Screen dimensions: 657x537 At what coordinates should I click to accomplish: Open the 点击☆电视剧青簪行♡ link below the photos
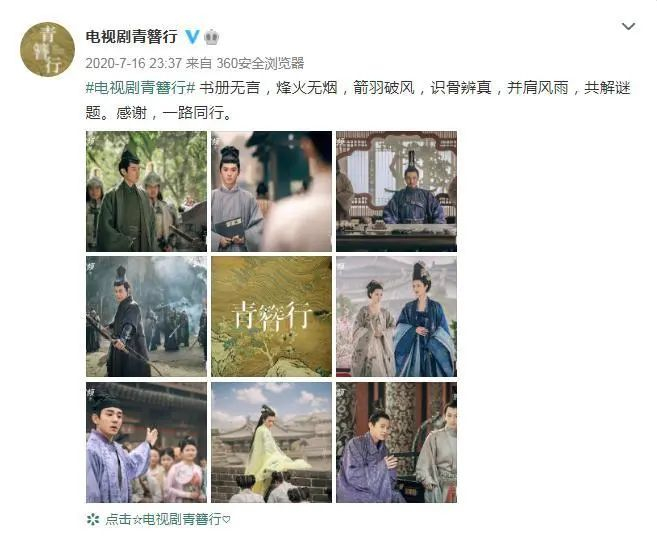pyautogui.click(x=168, y=520)
